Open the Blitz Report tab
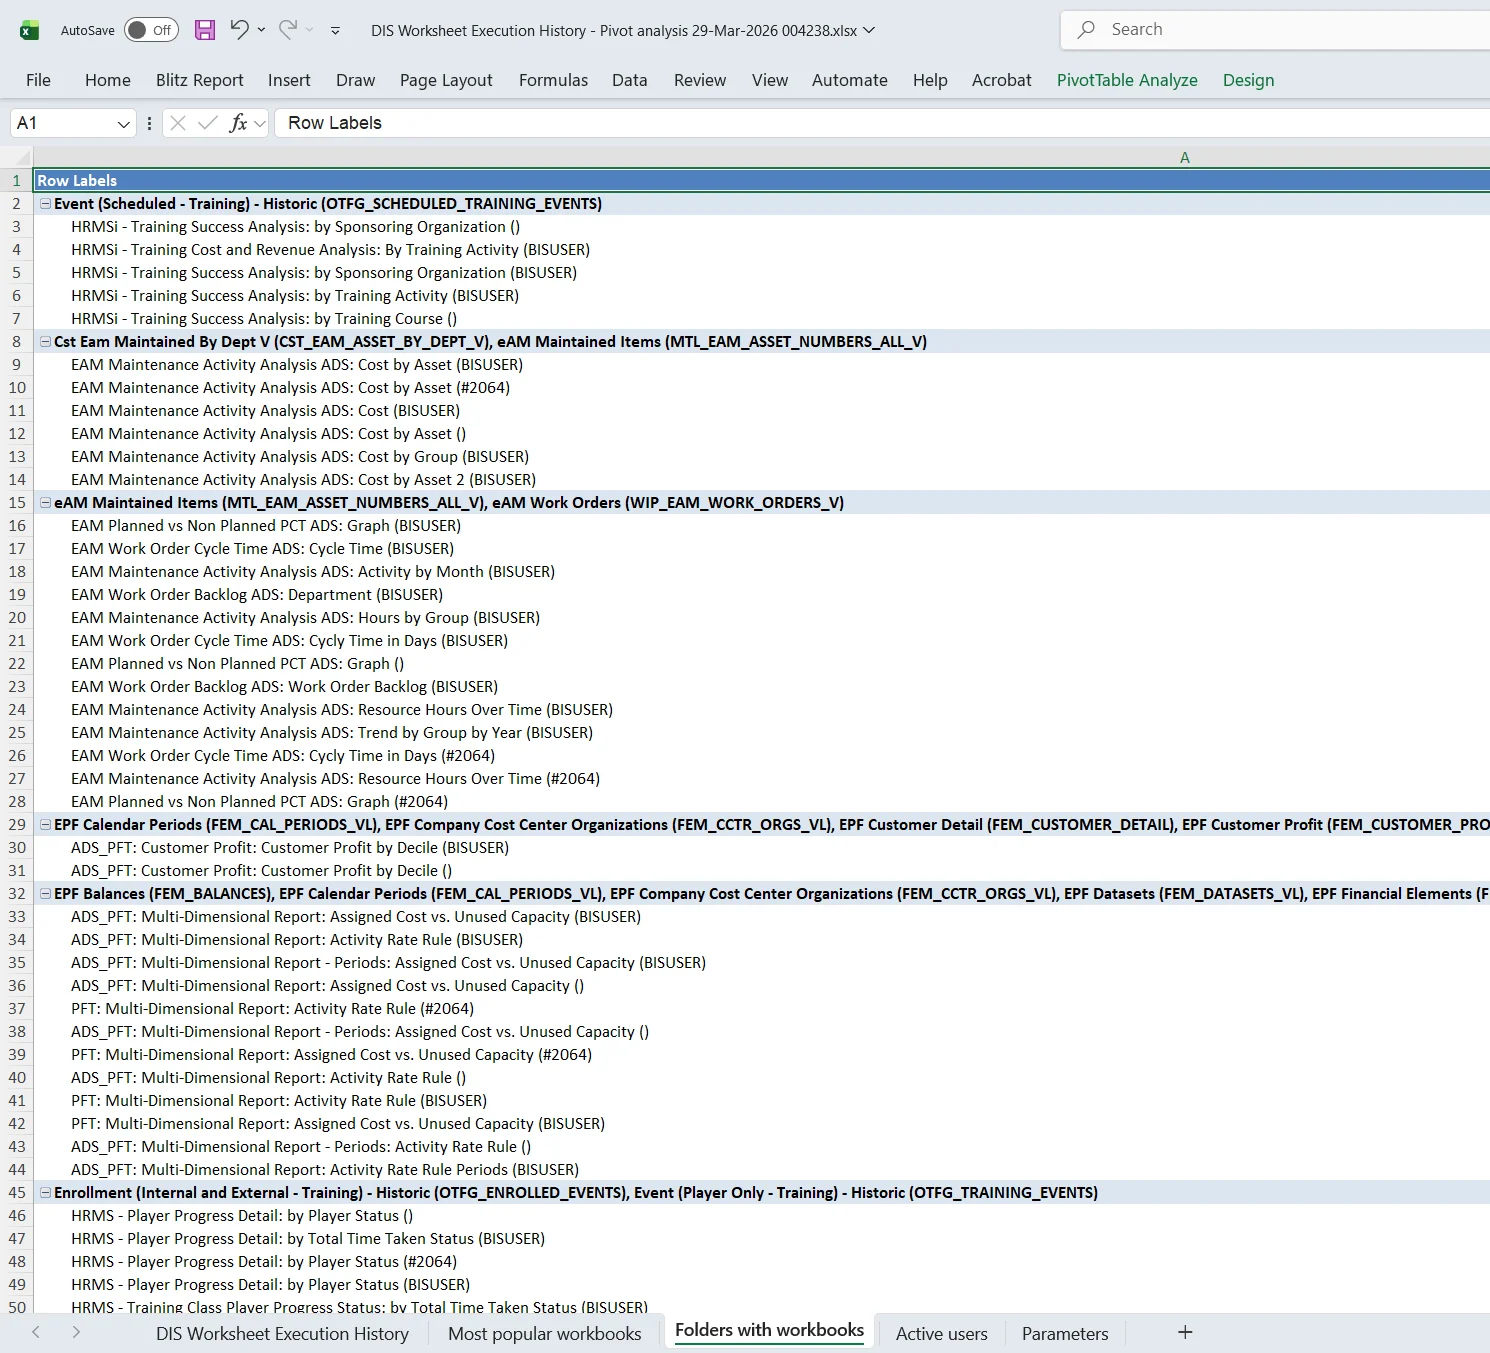This screenshot has width=1490, height=1353. (x=199, y=80)
